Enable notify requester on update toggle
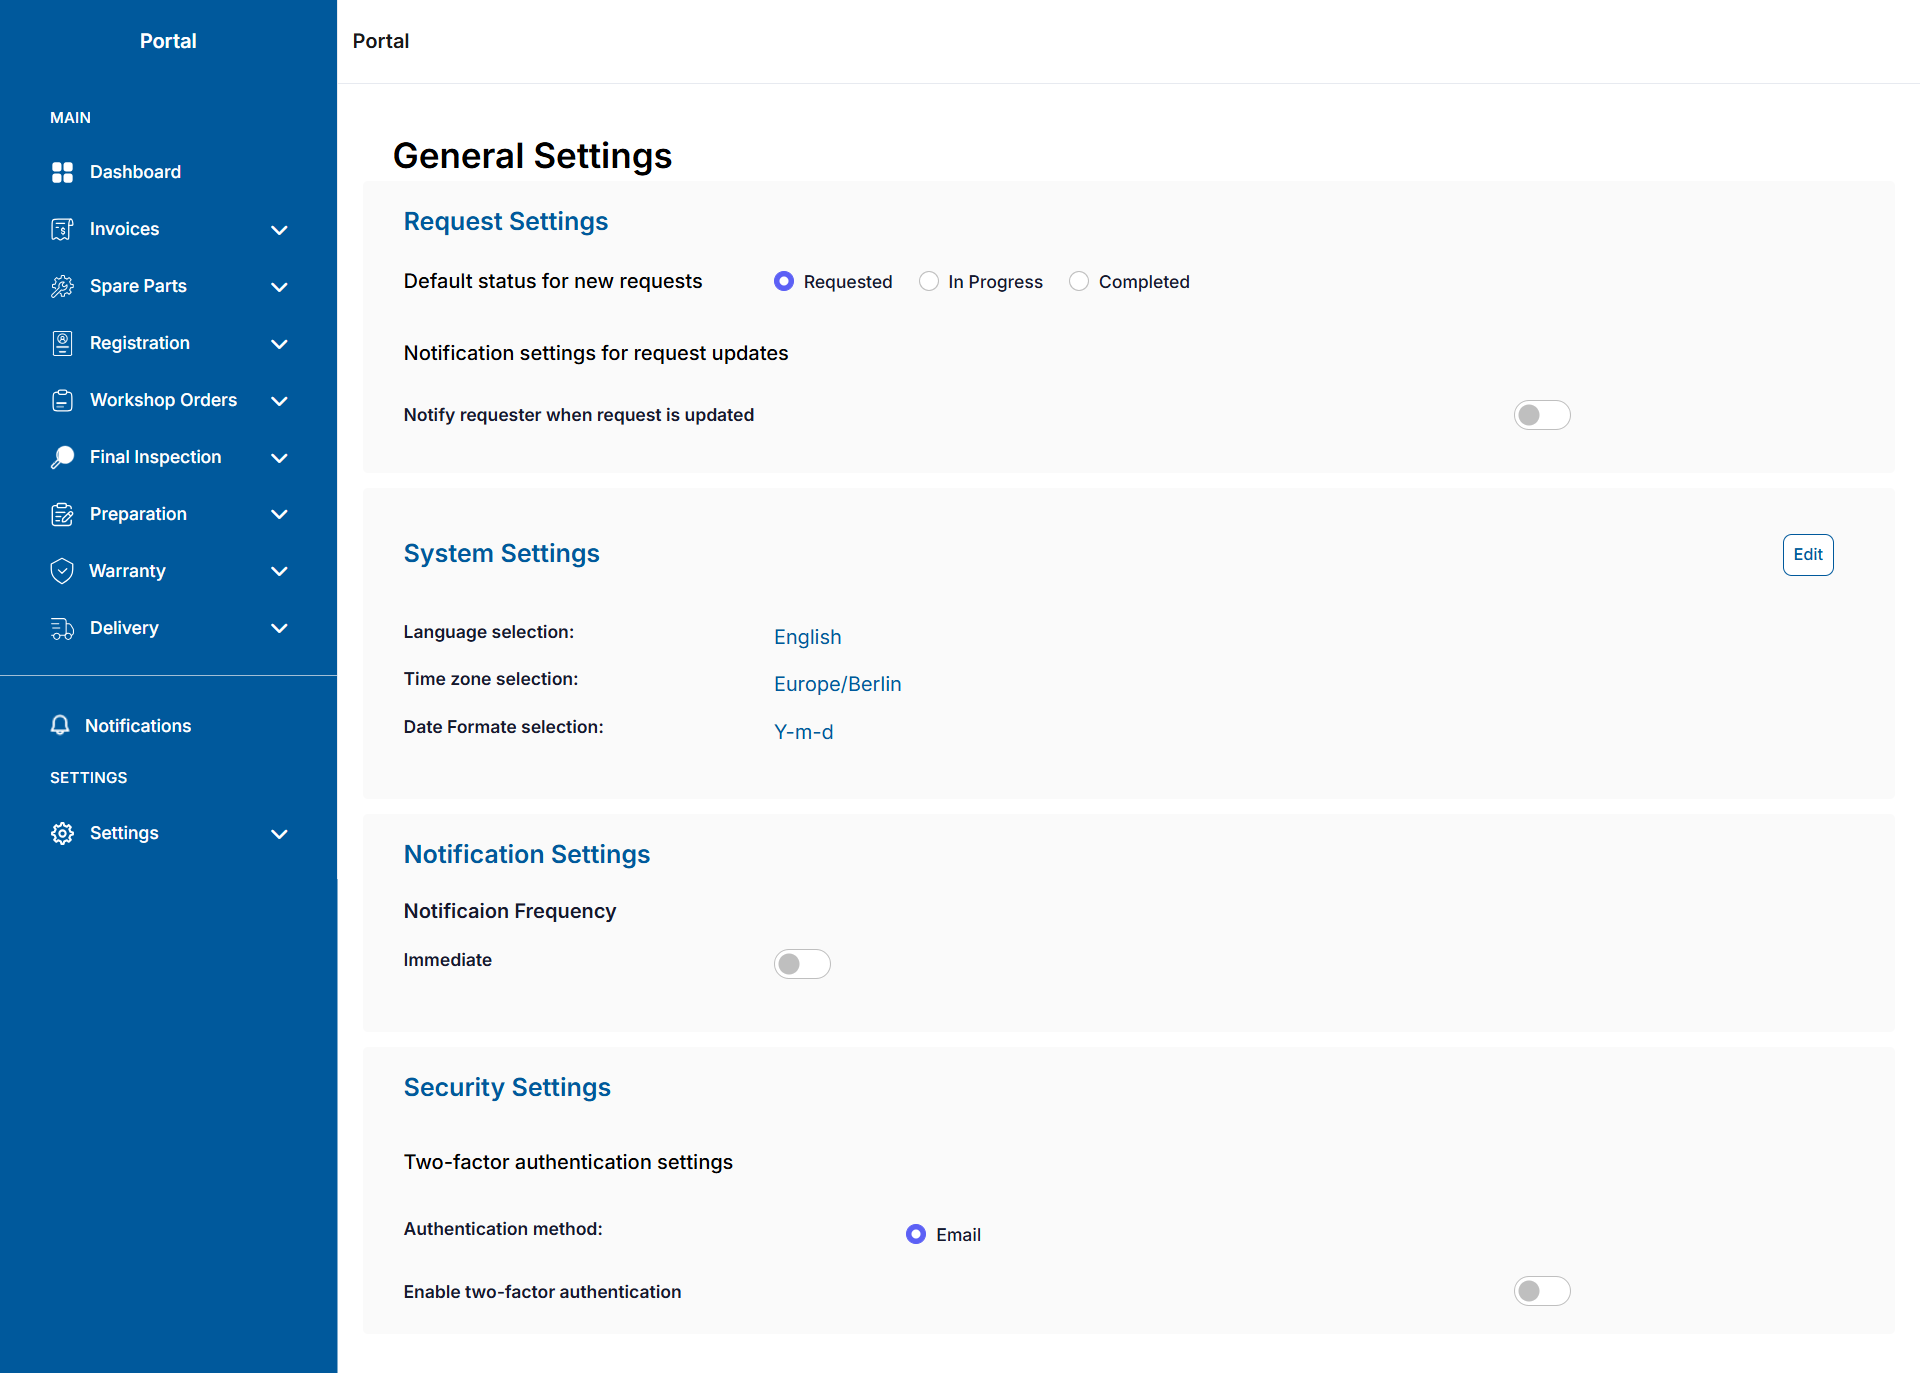Screen dimensions: 1920x1373 (x=1542, y=415)
